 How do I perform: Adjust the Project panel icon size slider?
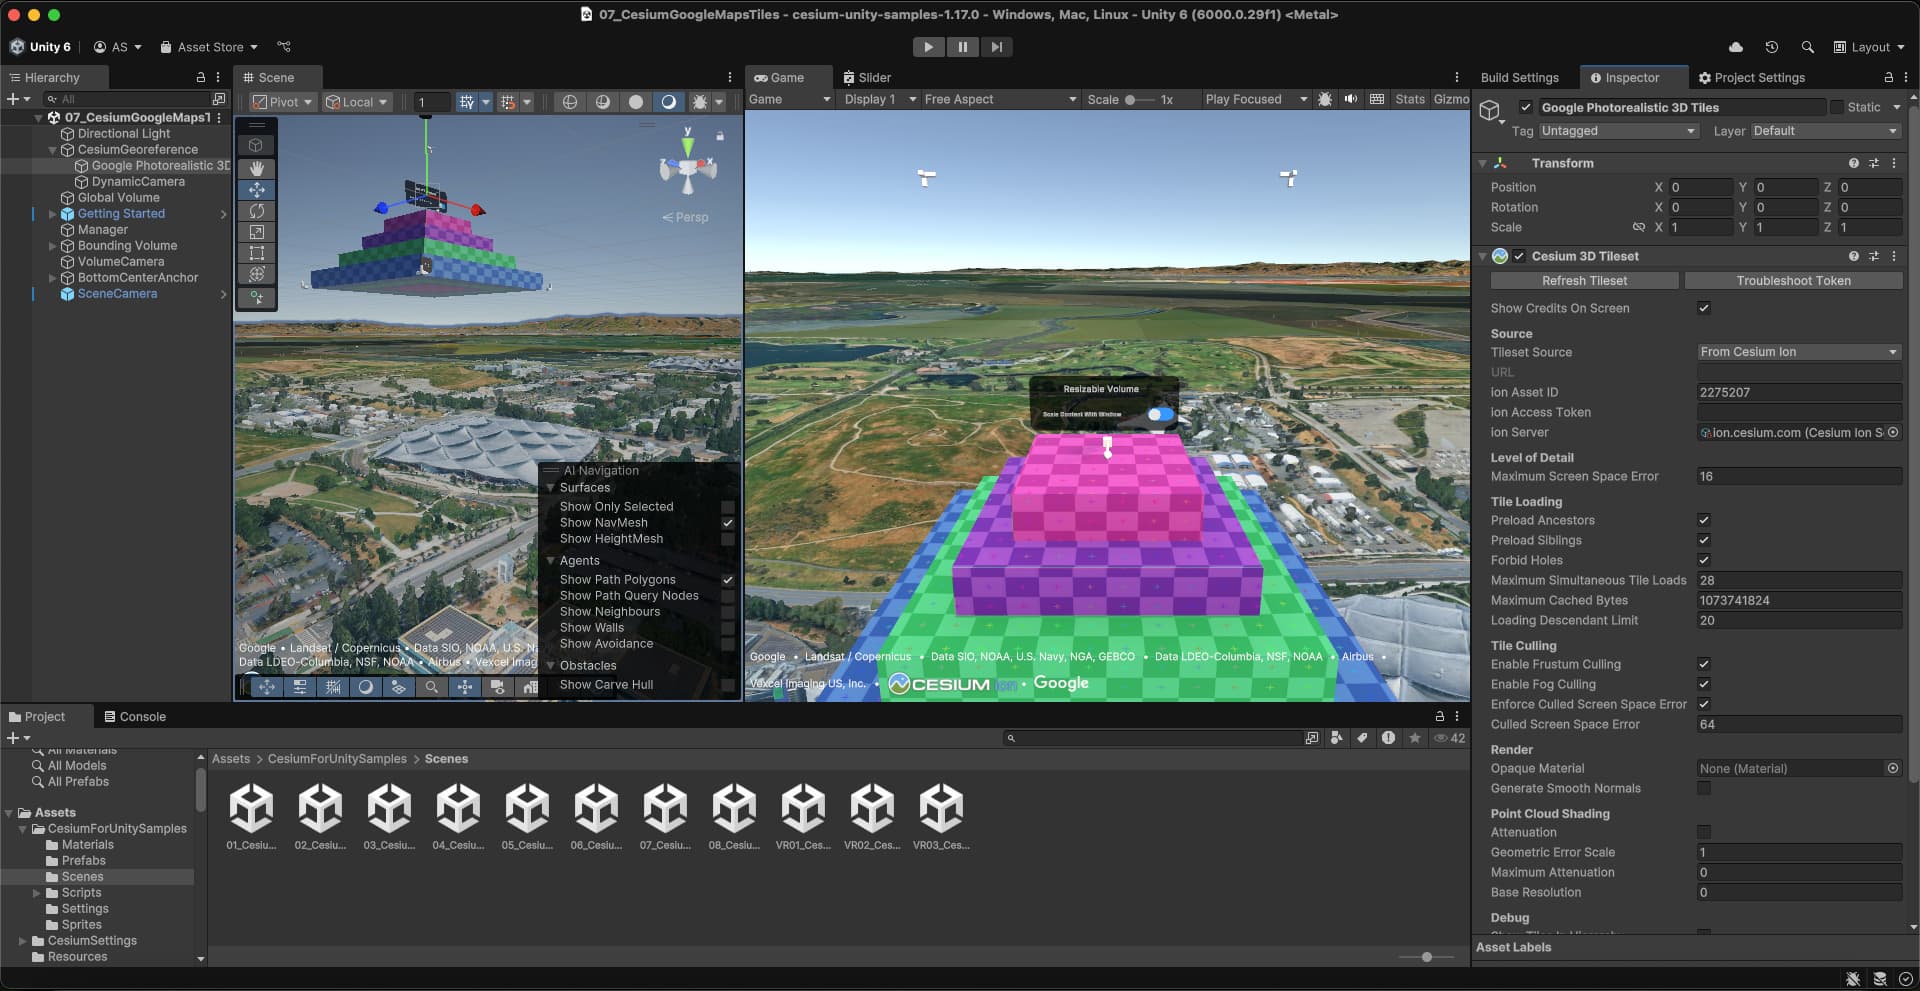(1427, 957)
